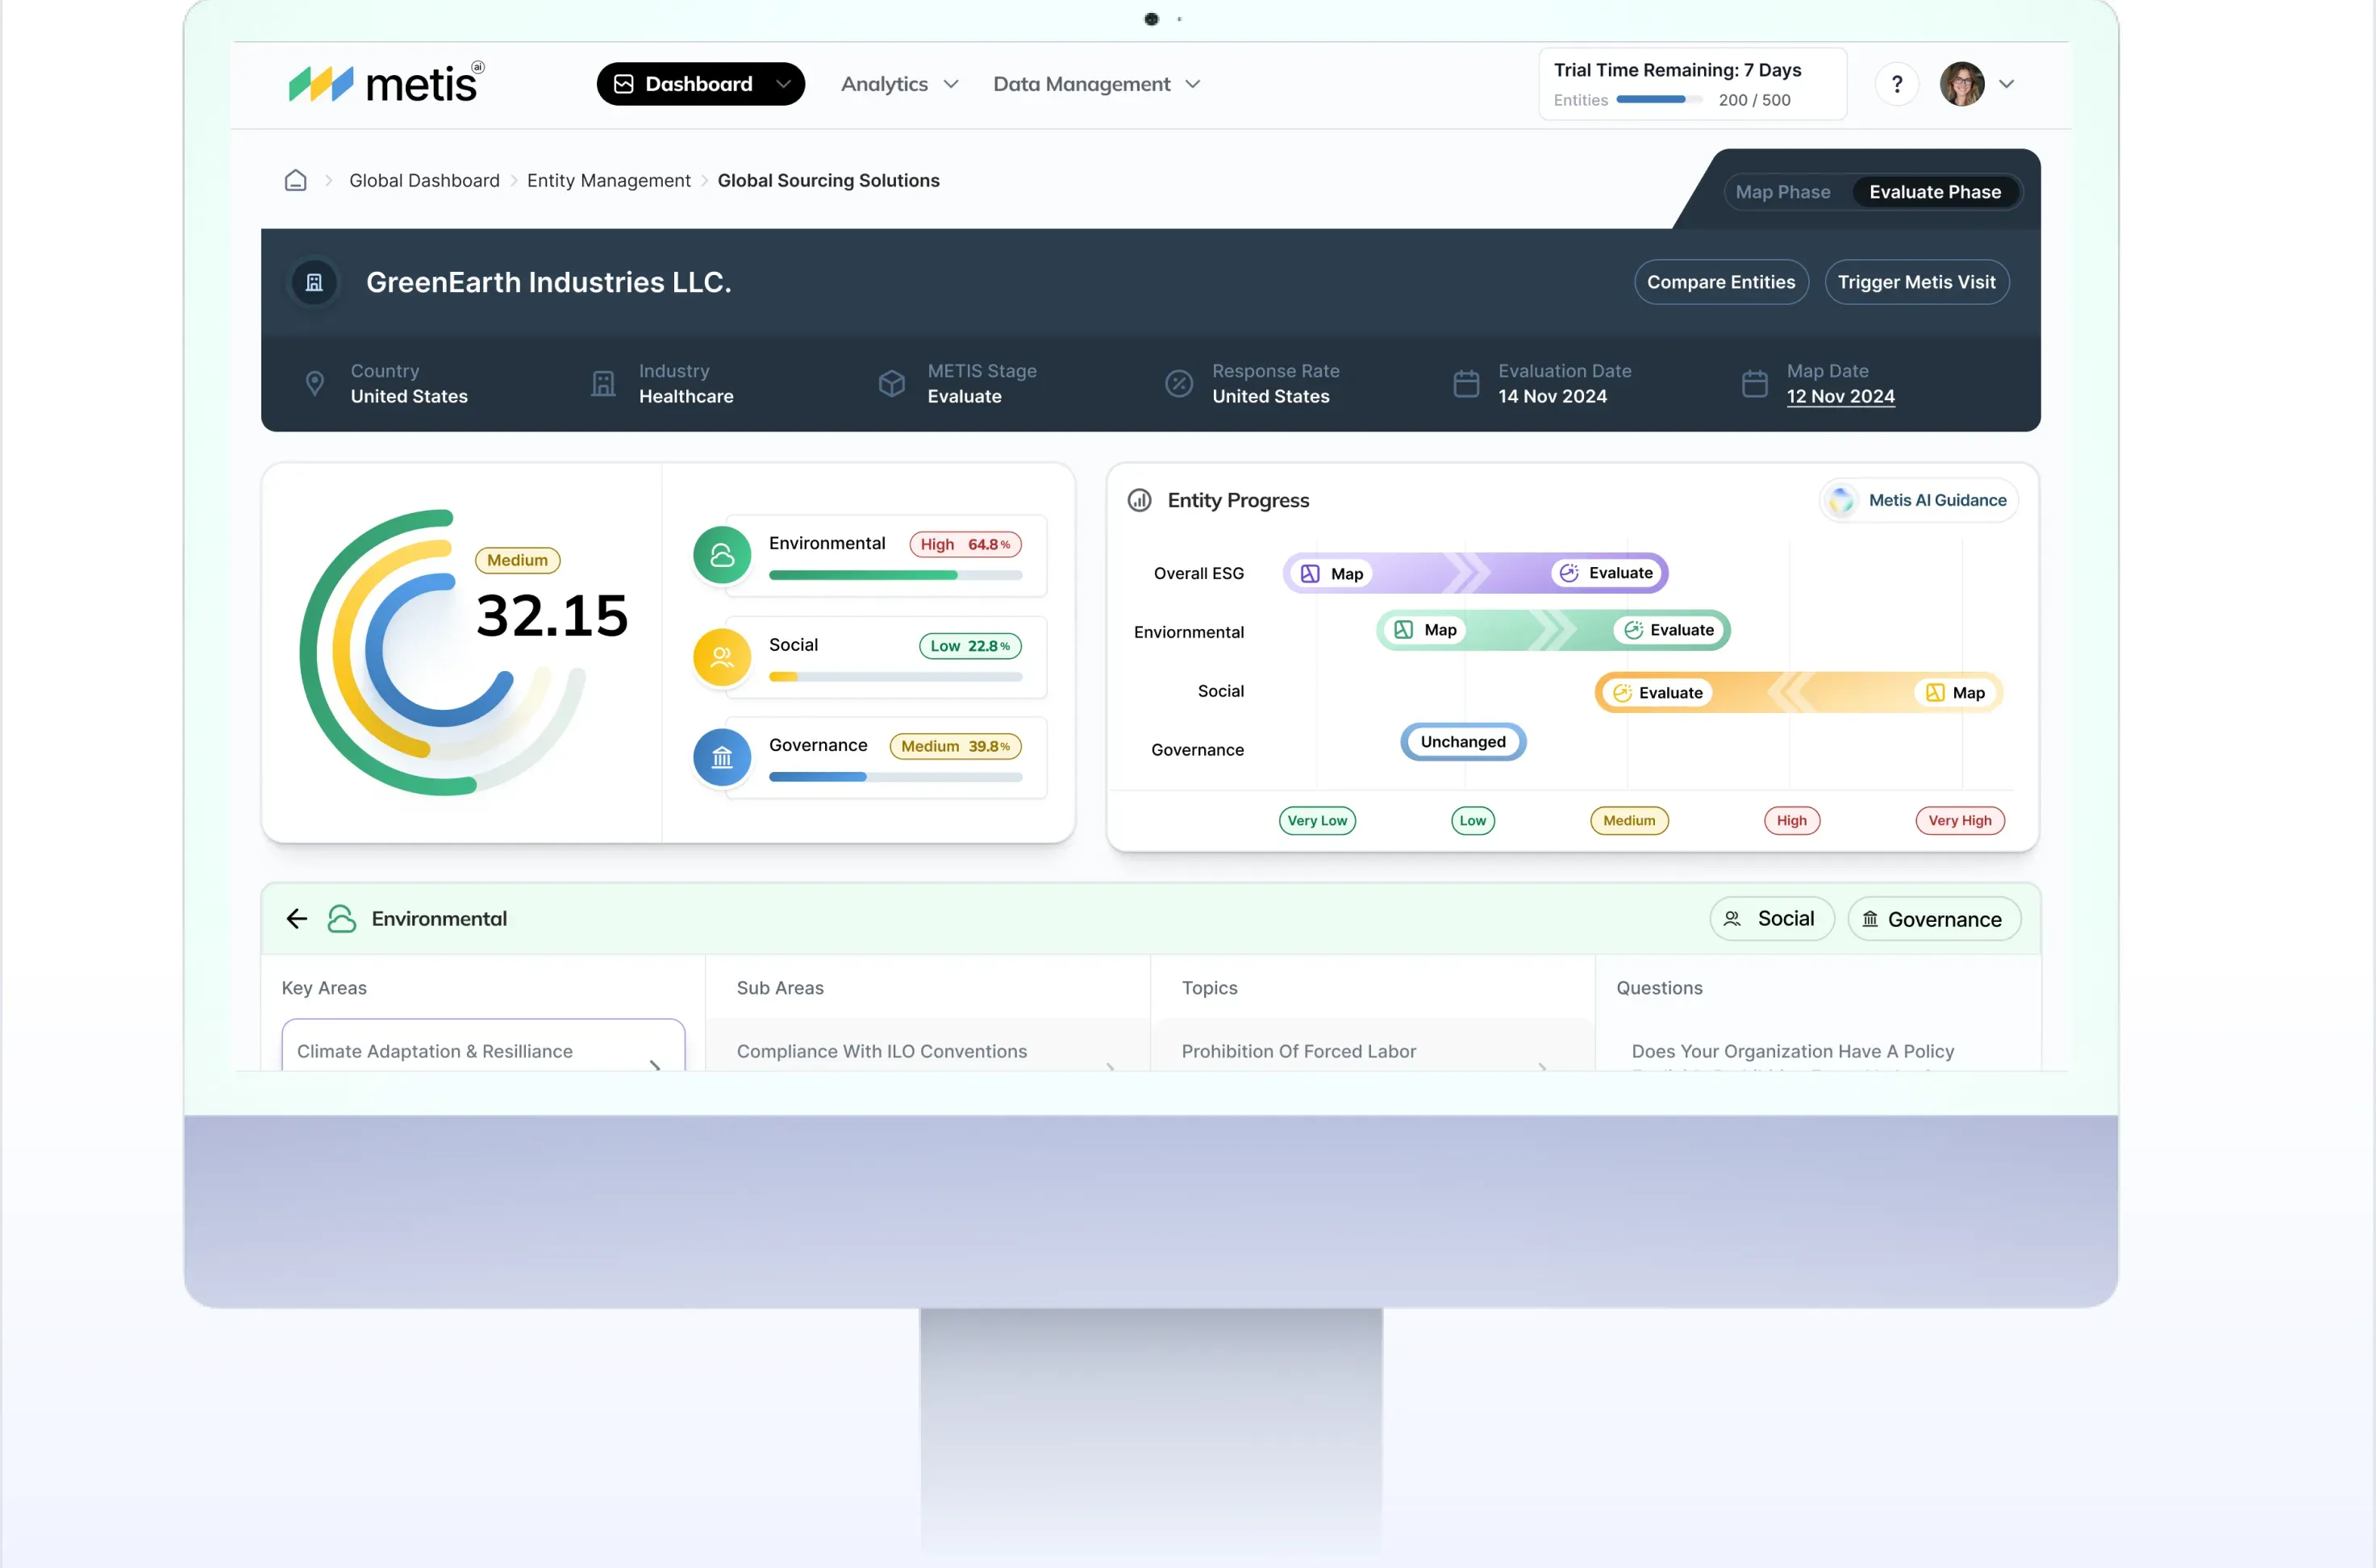Click the Map Date calendar icon
The height and width of the screenshot is (1568, 2376).
[1755, 383]
